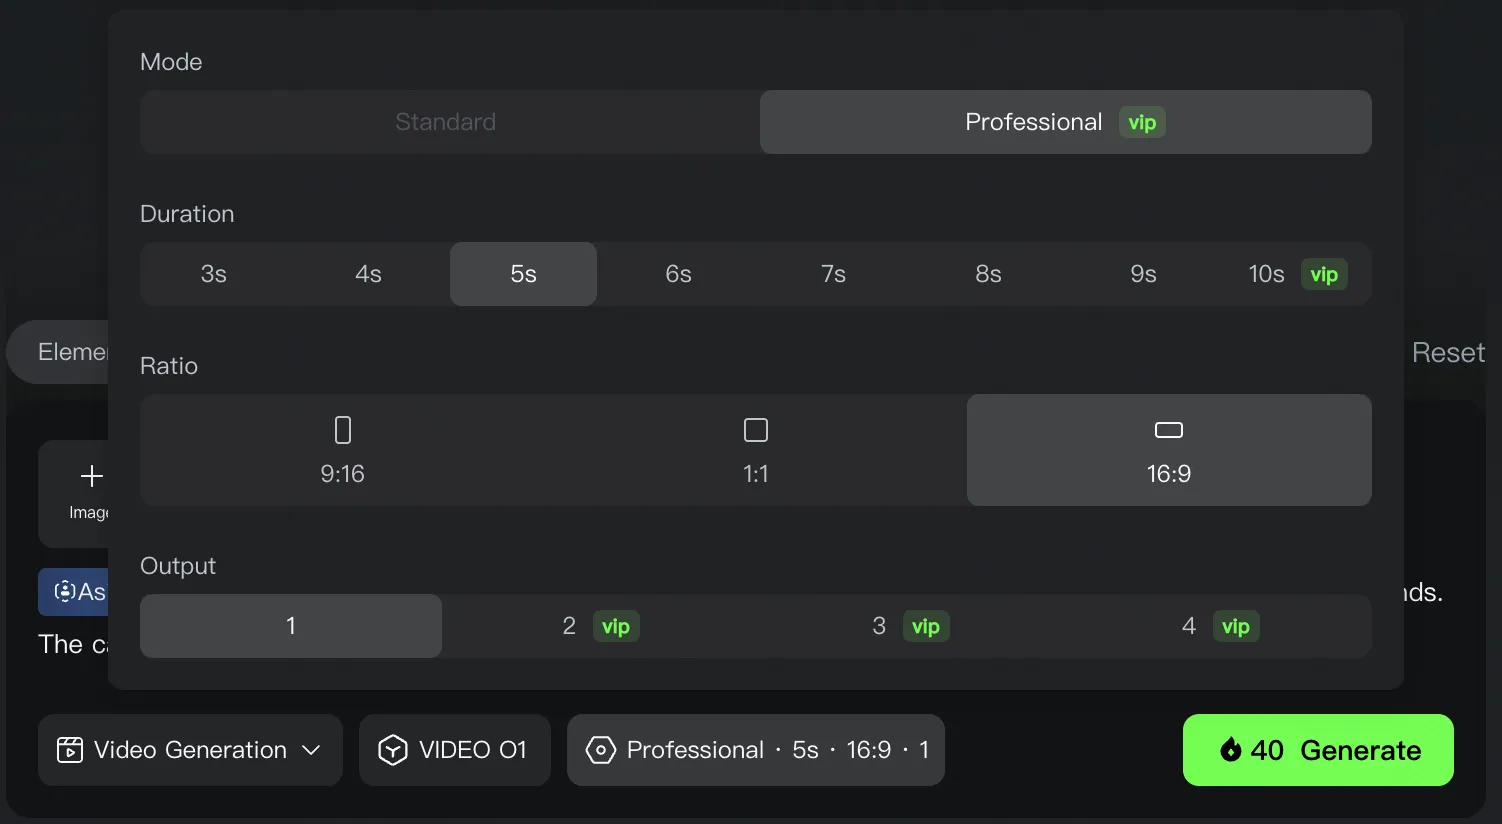Select output count 2
Viewport: 1502px width, 824px height.
[569, 626]
